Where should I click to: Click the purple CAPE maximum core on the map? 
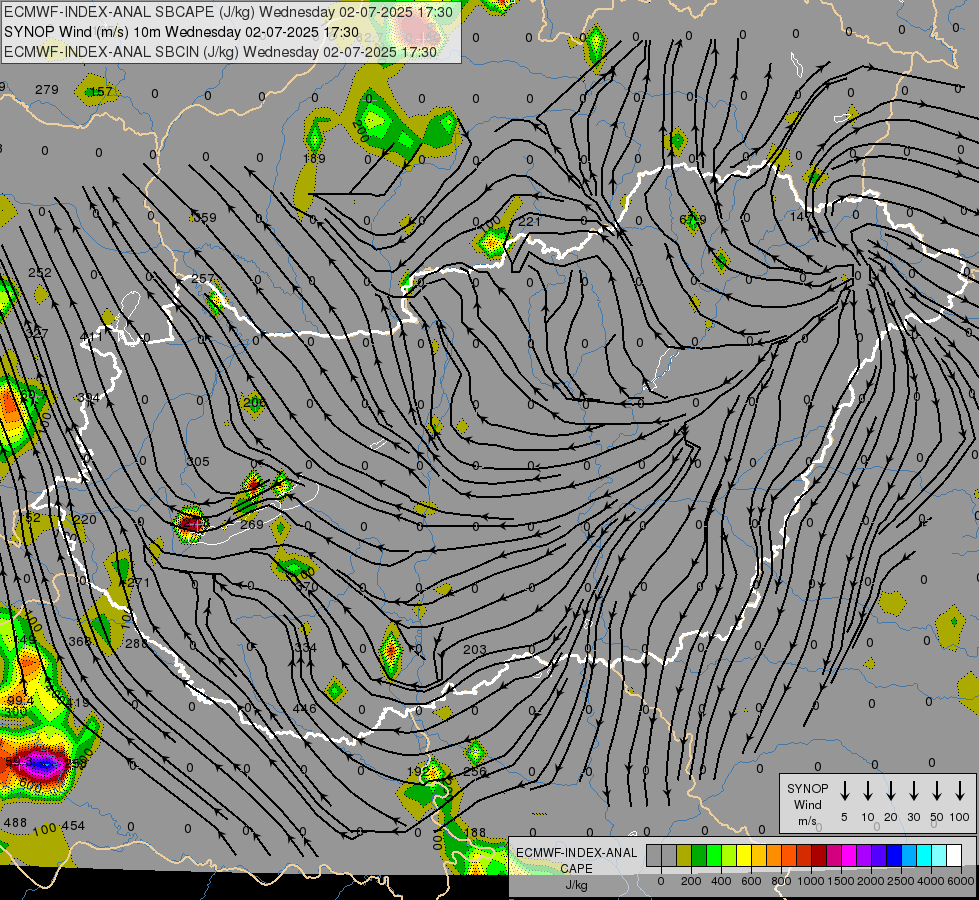tap(44, 763)
